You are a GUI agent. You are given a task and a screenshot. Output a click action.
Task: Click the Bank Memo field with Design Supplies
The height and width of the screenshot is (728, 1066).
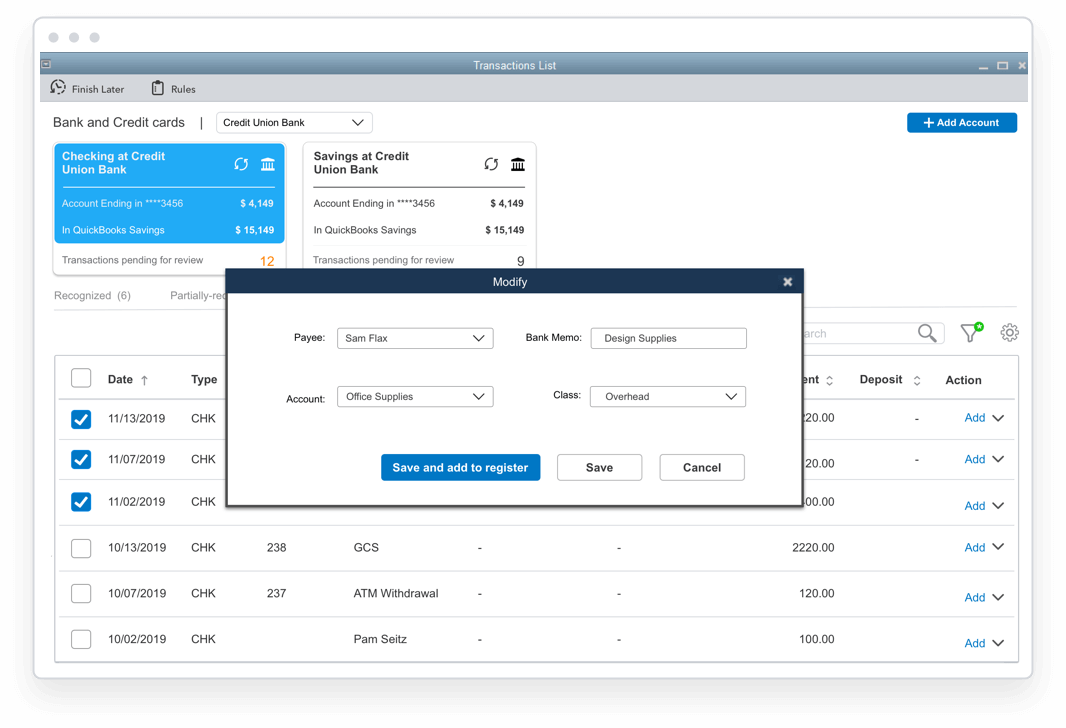point(668,338)
